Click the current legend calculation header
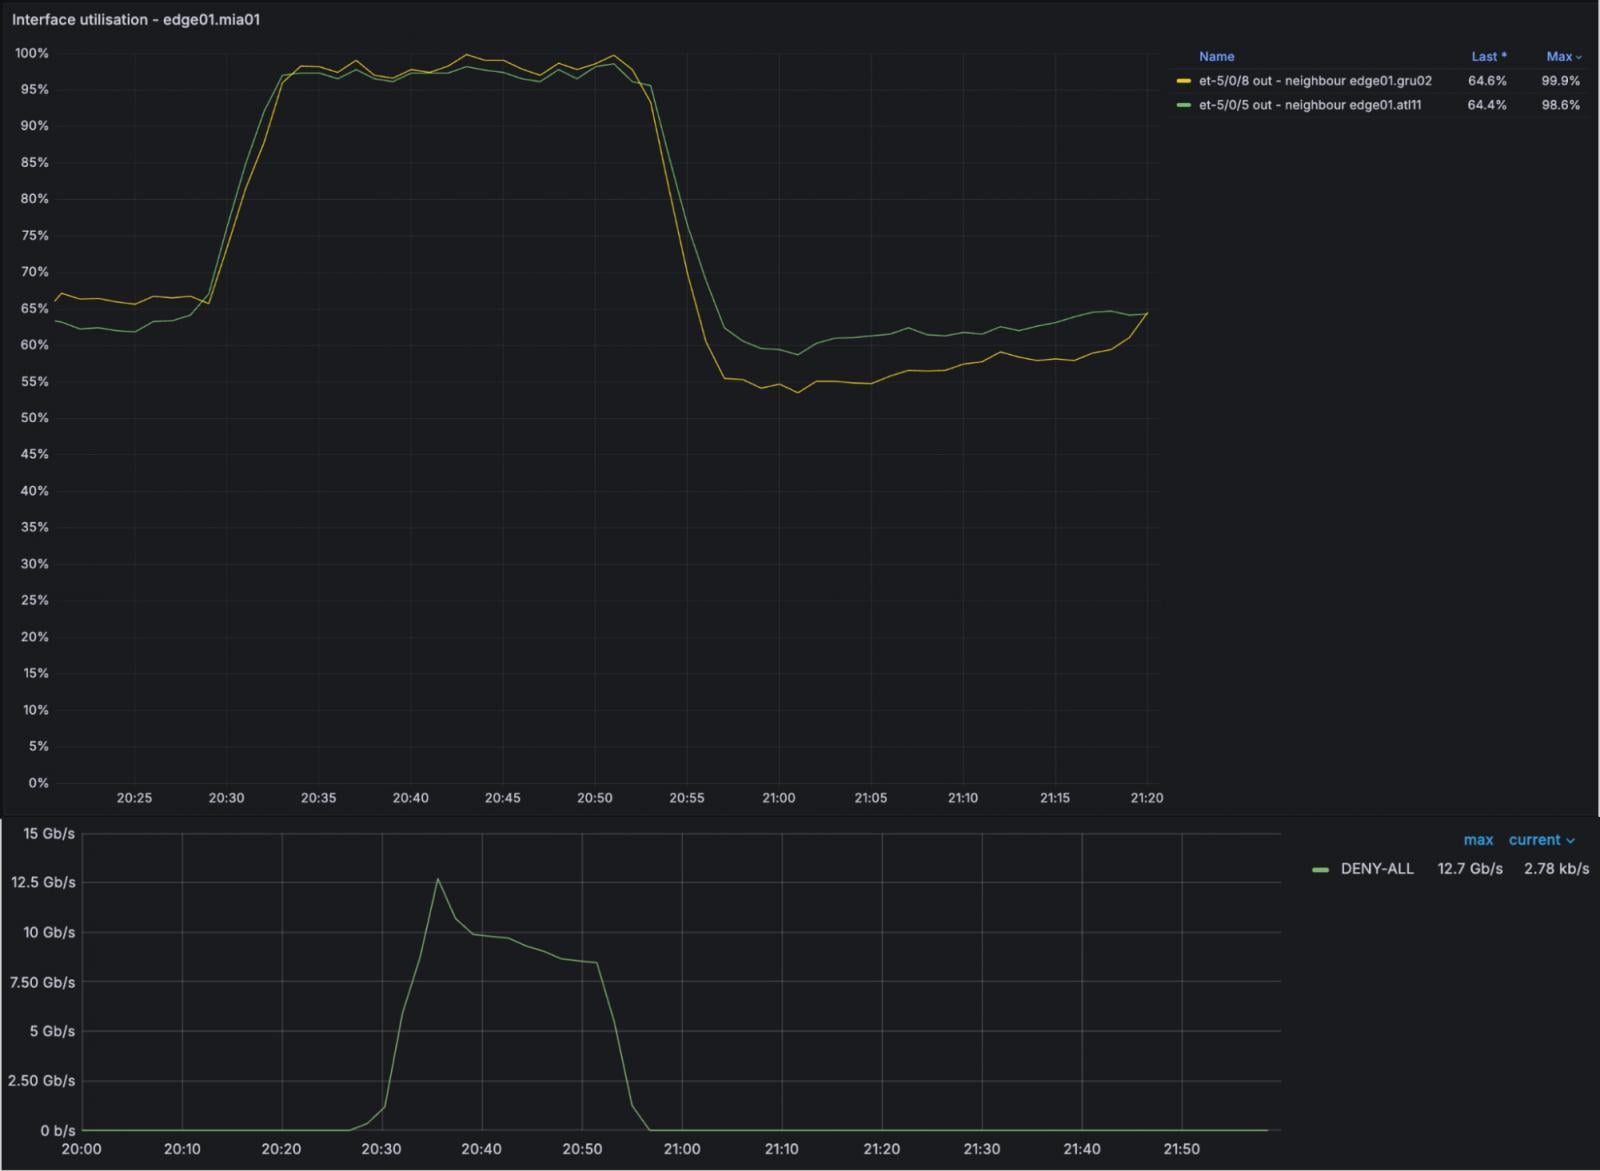The width and height of the screenshot is (1600, 1171). pos(1535,840)
